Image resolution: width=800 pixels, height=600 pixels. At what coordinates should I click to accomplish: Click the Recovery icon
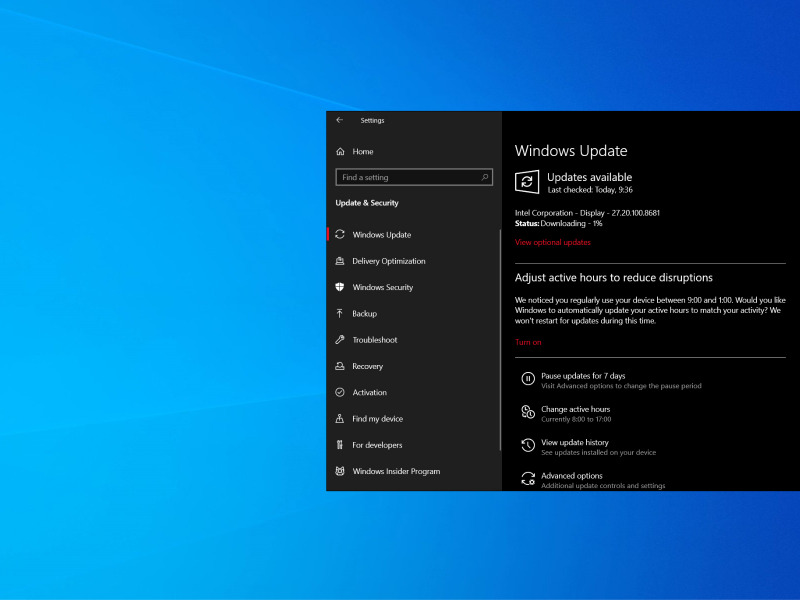click(340, 366)
